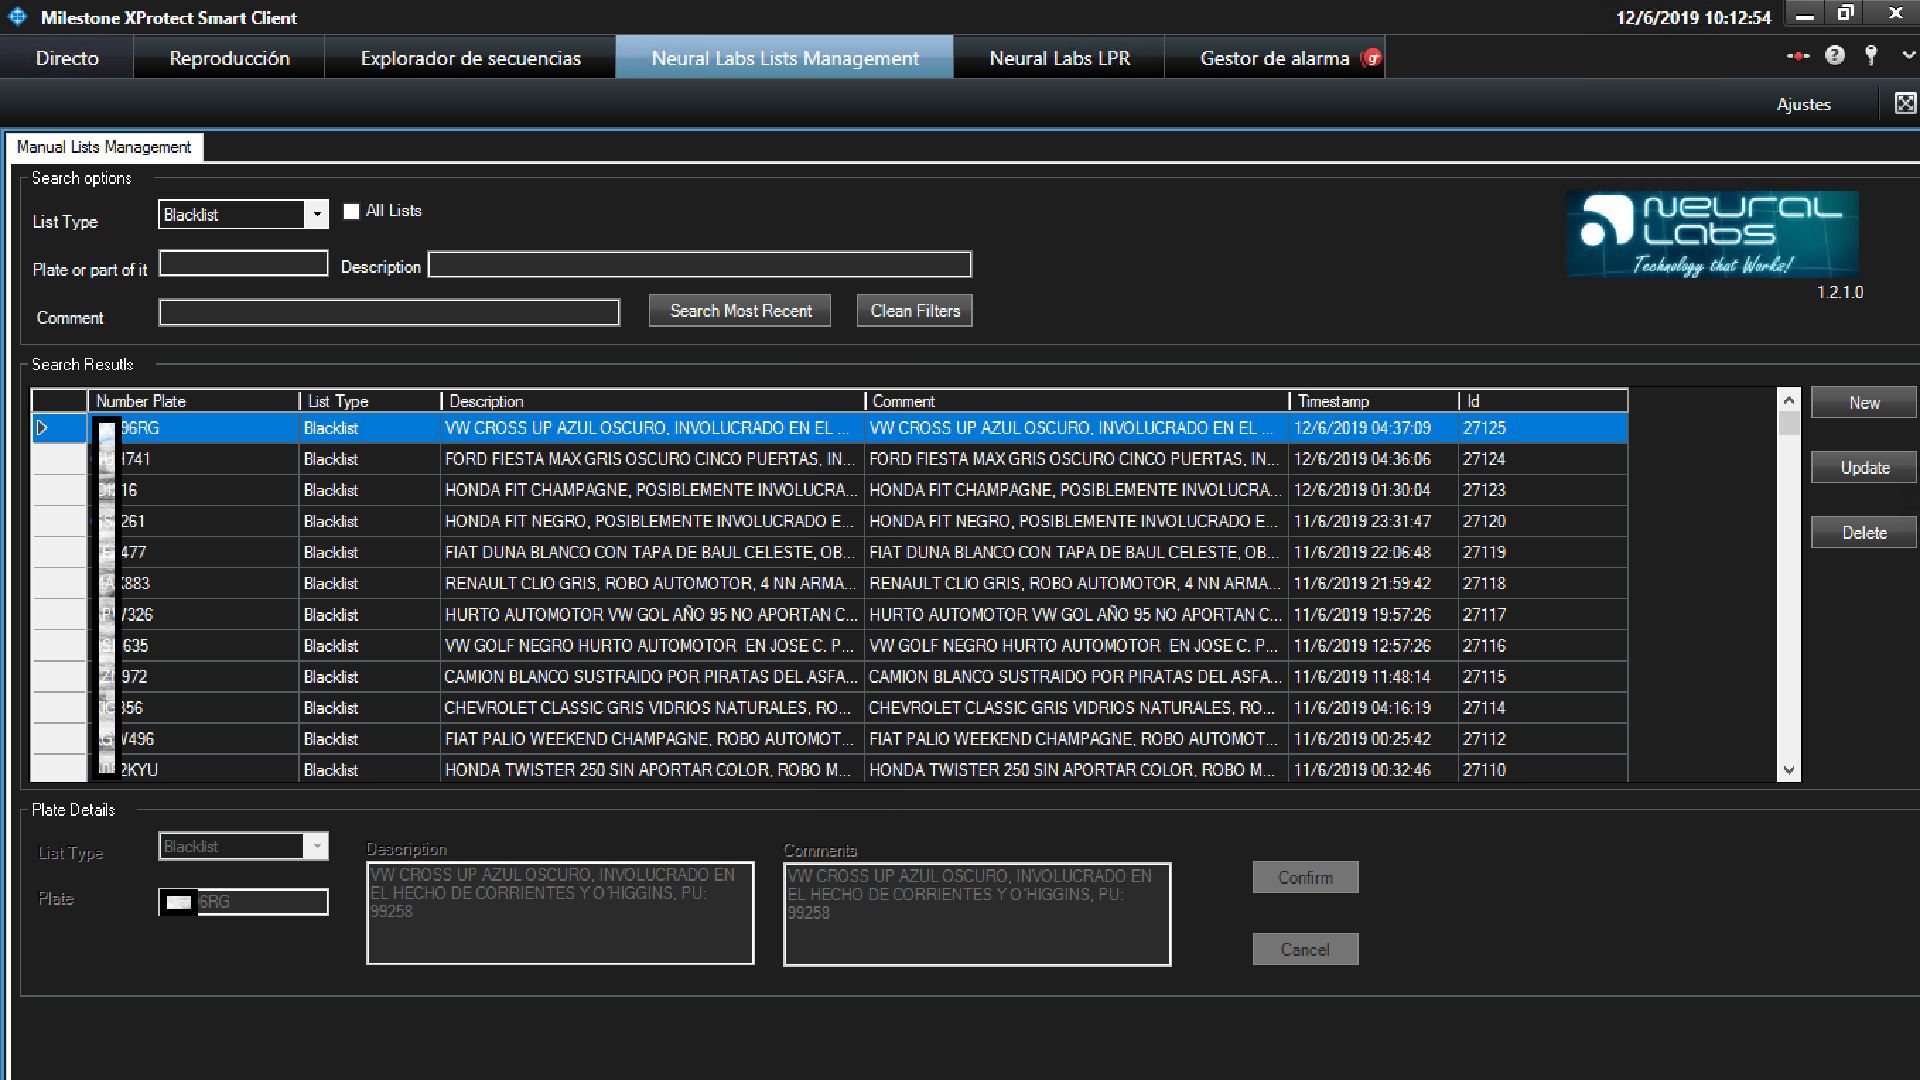Screen dimensions: 1920x1080
Task: Open the disabled Plate Details List Type dropdown
Action: 243,846
